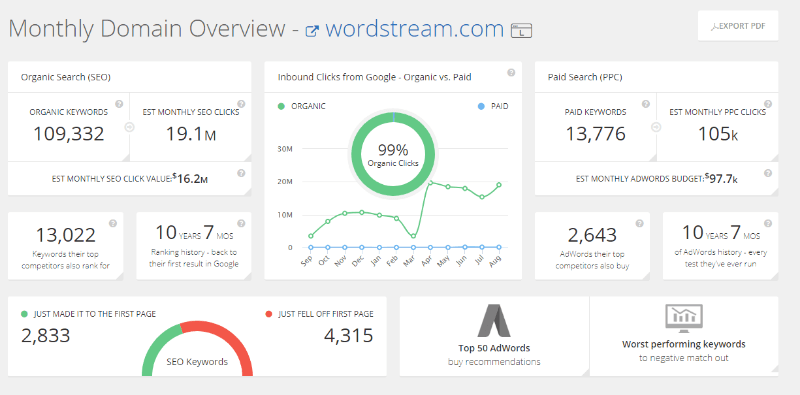The image size is (800, 395).
Task: Open help icon on Ranking history card
Action: click(x=241, y=223)
